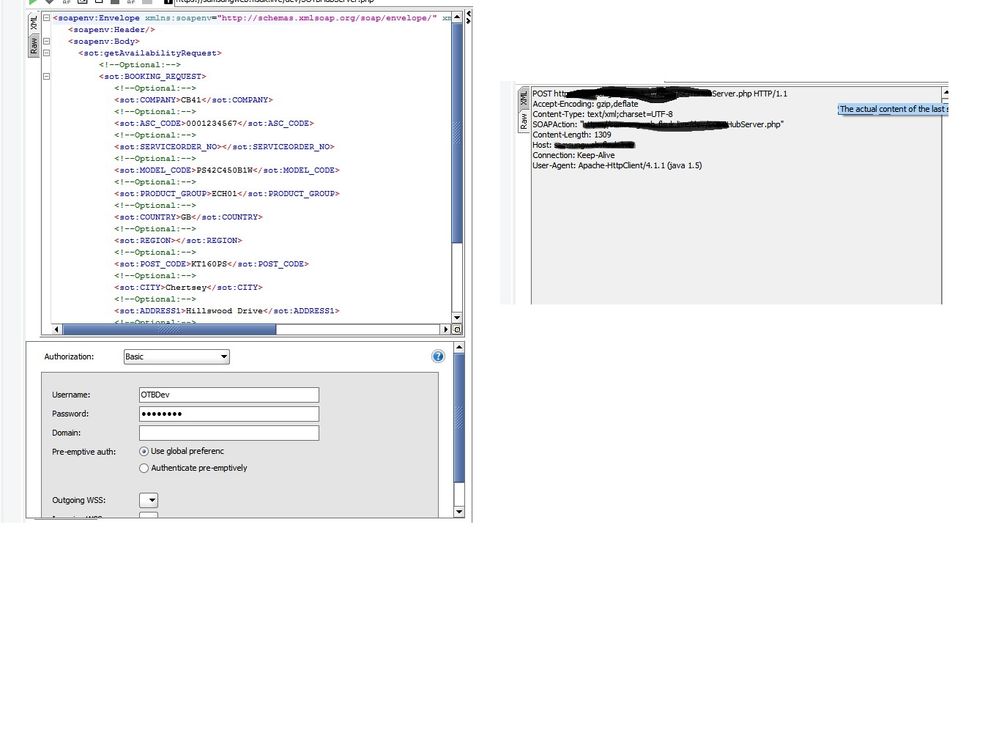Switch to the XML tab of the request editor
999x754 pixels.
[x=34, y=23]
